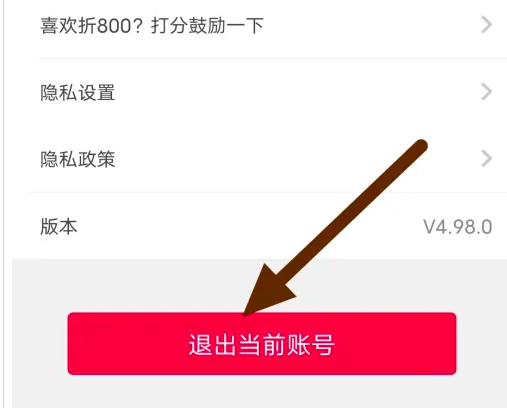The height and width of the screenshot is (408, 507).
Task: Click the 隐私 characters in 隐私设置
Action: (x=59, y=92)
